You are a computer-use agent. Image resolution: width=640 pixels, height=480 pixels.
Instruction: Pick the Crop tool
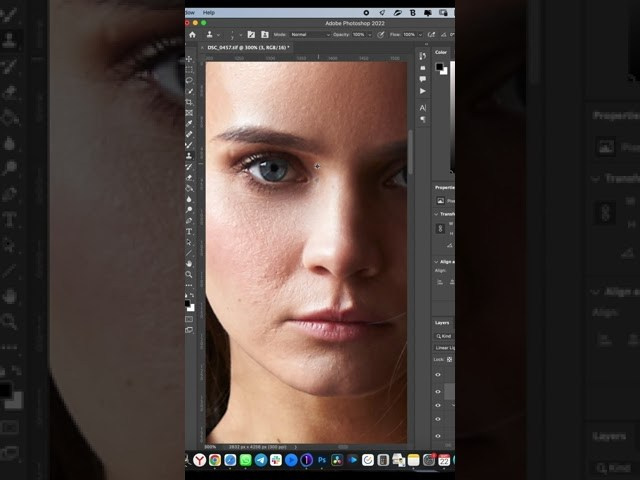tap(189, 102)
